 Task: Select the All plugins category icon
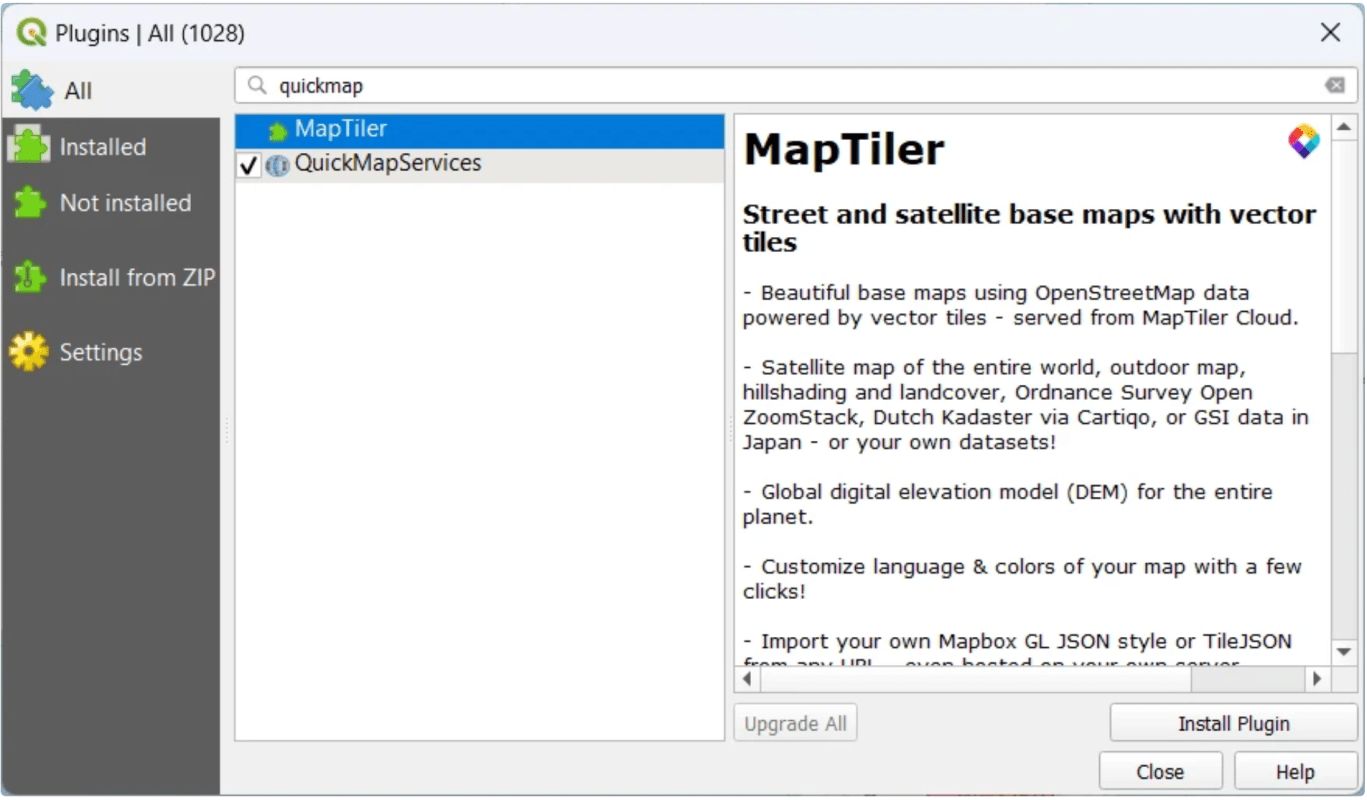(x=30, y=89)
